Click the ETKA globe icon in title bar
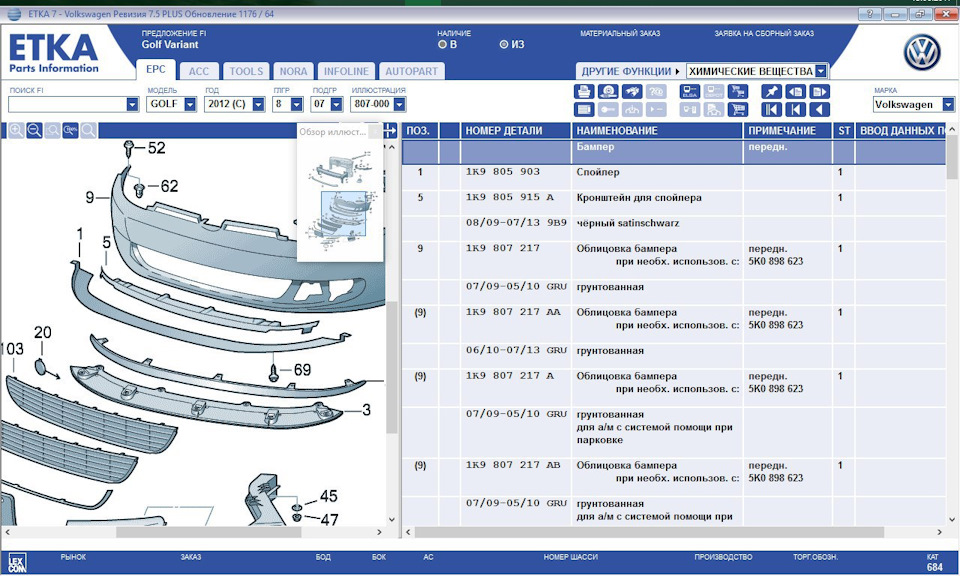 click(13, 14)
